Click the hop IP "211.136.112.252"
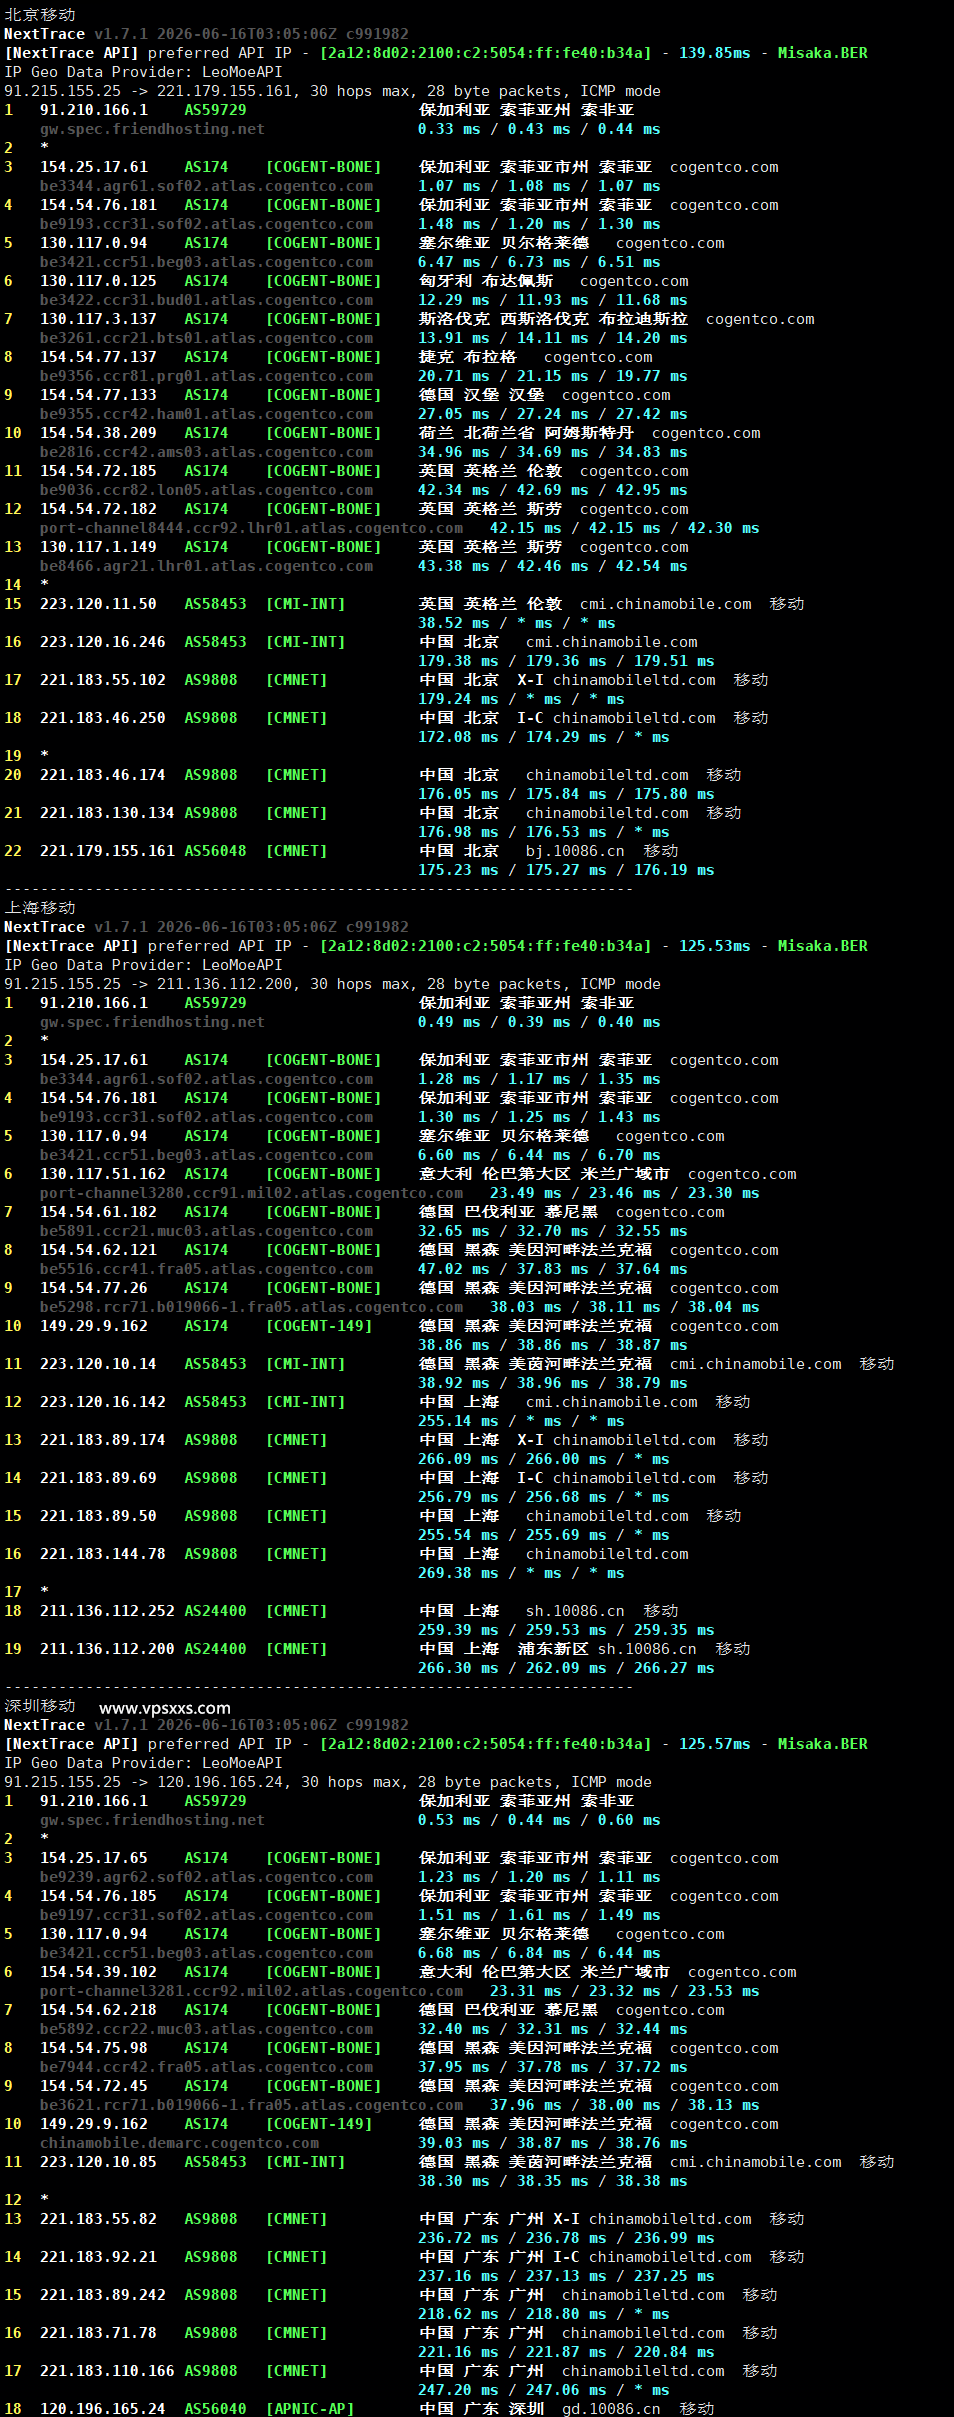954x2417 pixels. [107, 1611]
